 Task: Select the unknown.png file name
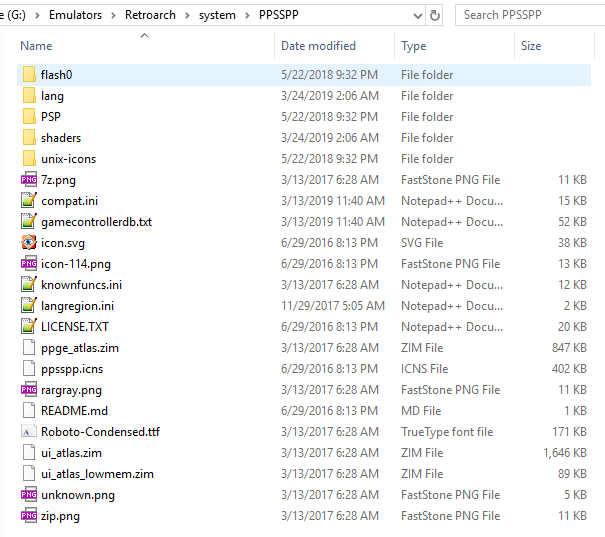78,495
